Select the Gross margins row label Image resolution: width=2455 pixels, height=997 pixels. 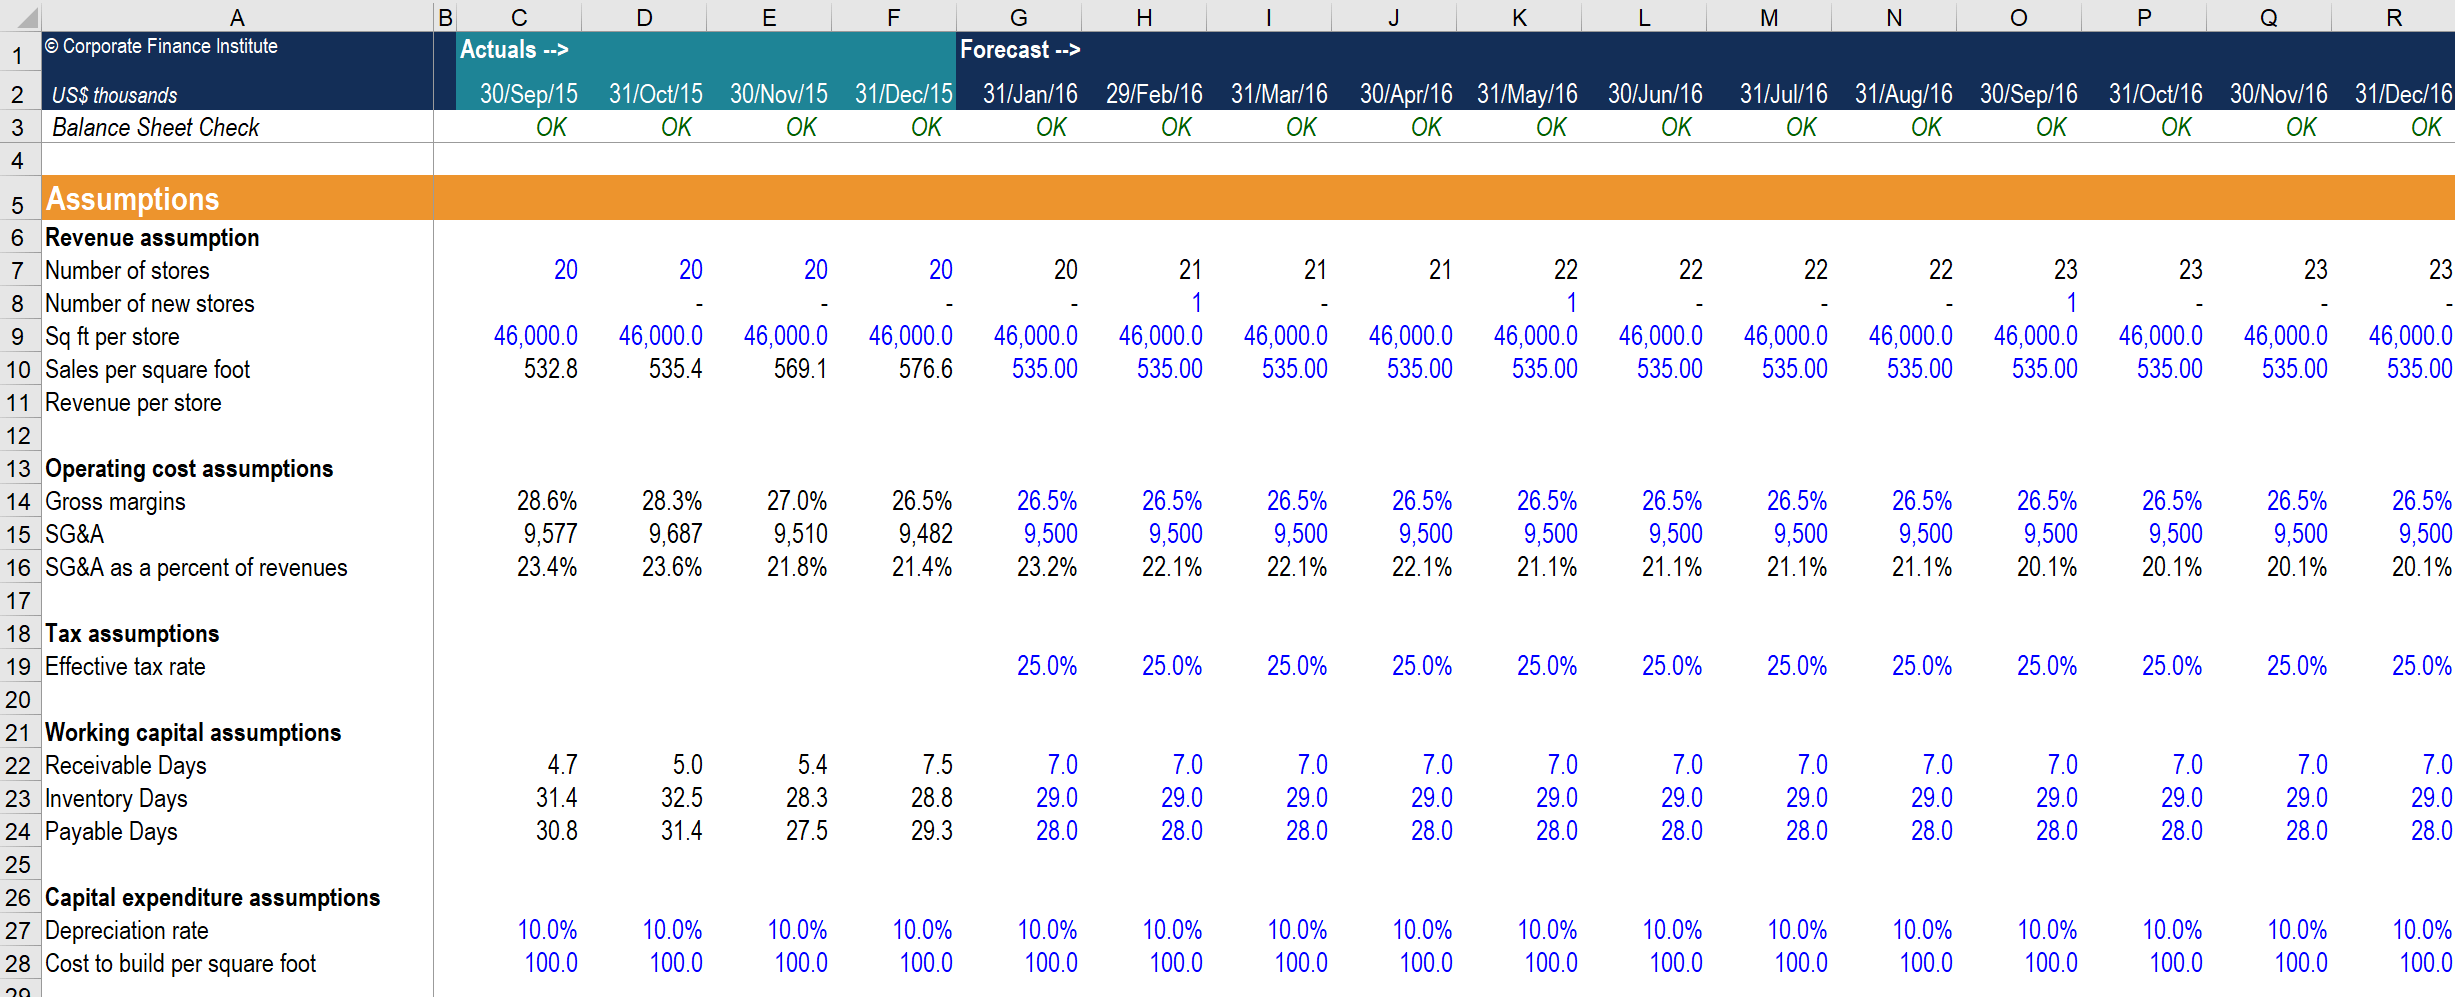coord(115,502)
